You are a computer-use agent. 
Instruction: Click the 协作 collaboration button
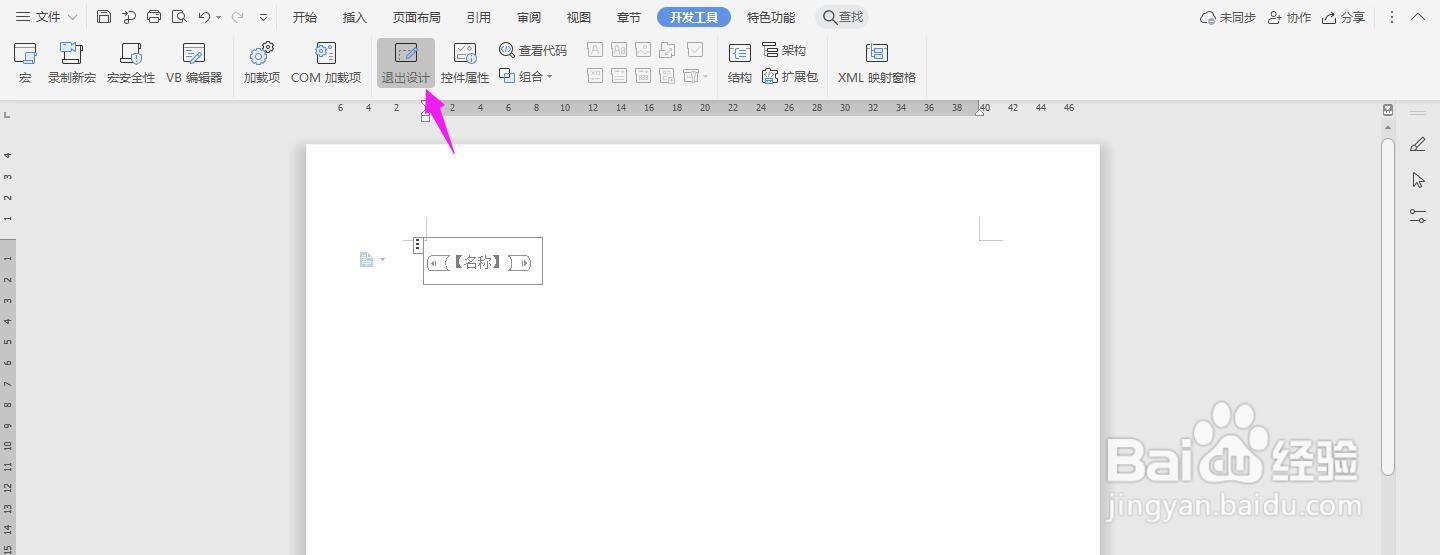(1289, 17)
